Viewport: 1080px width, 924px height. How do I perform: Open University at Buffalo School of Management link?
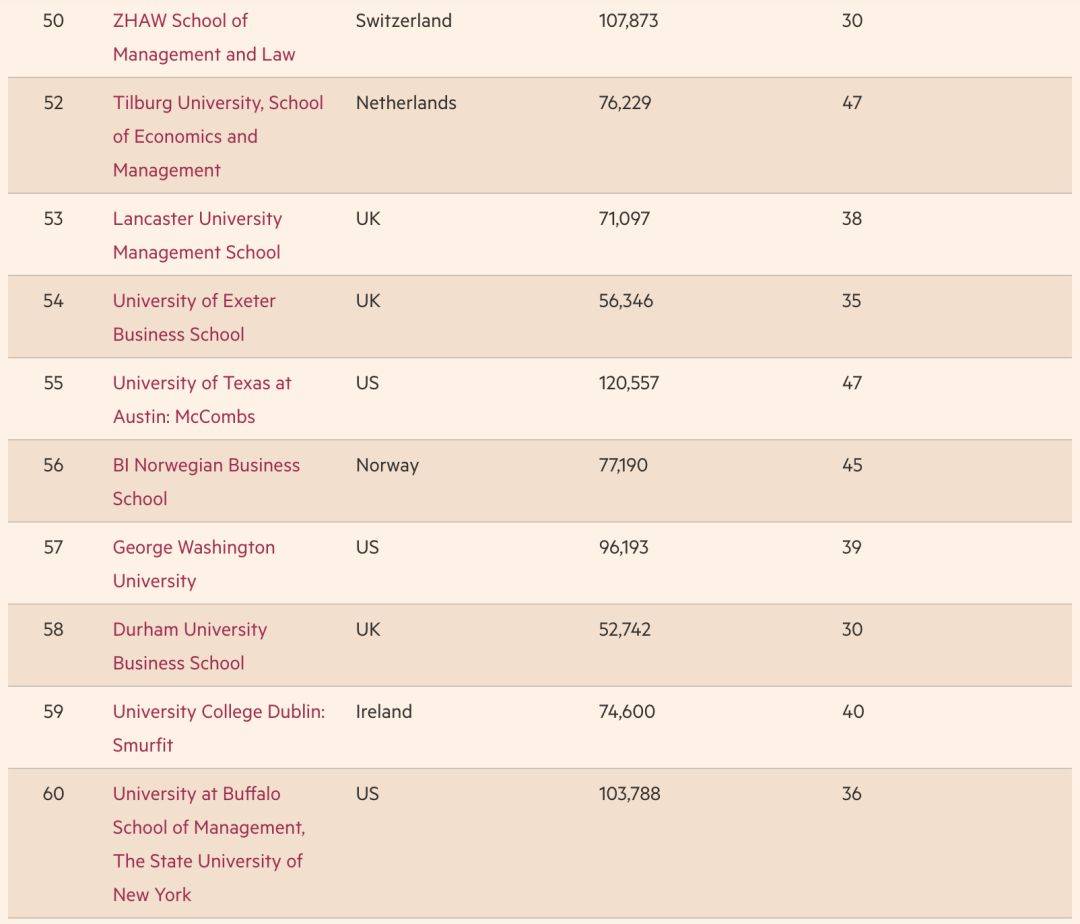click(209, 844)
